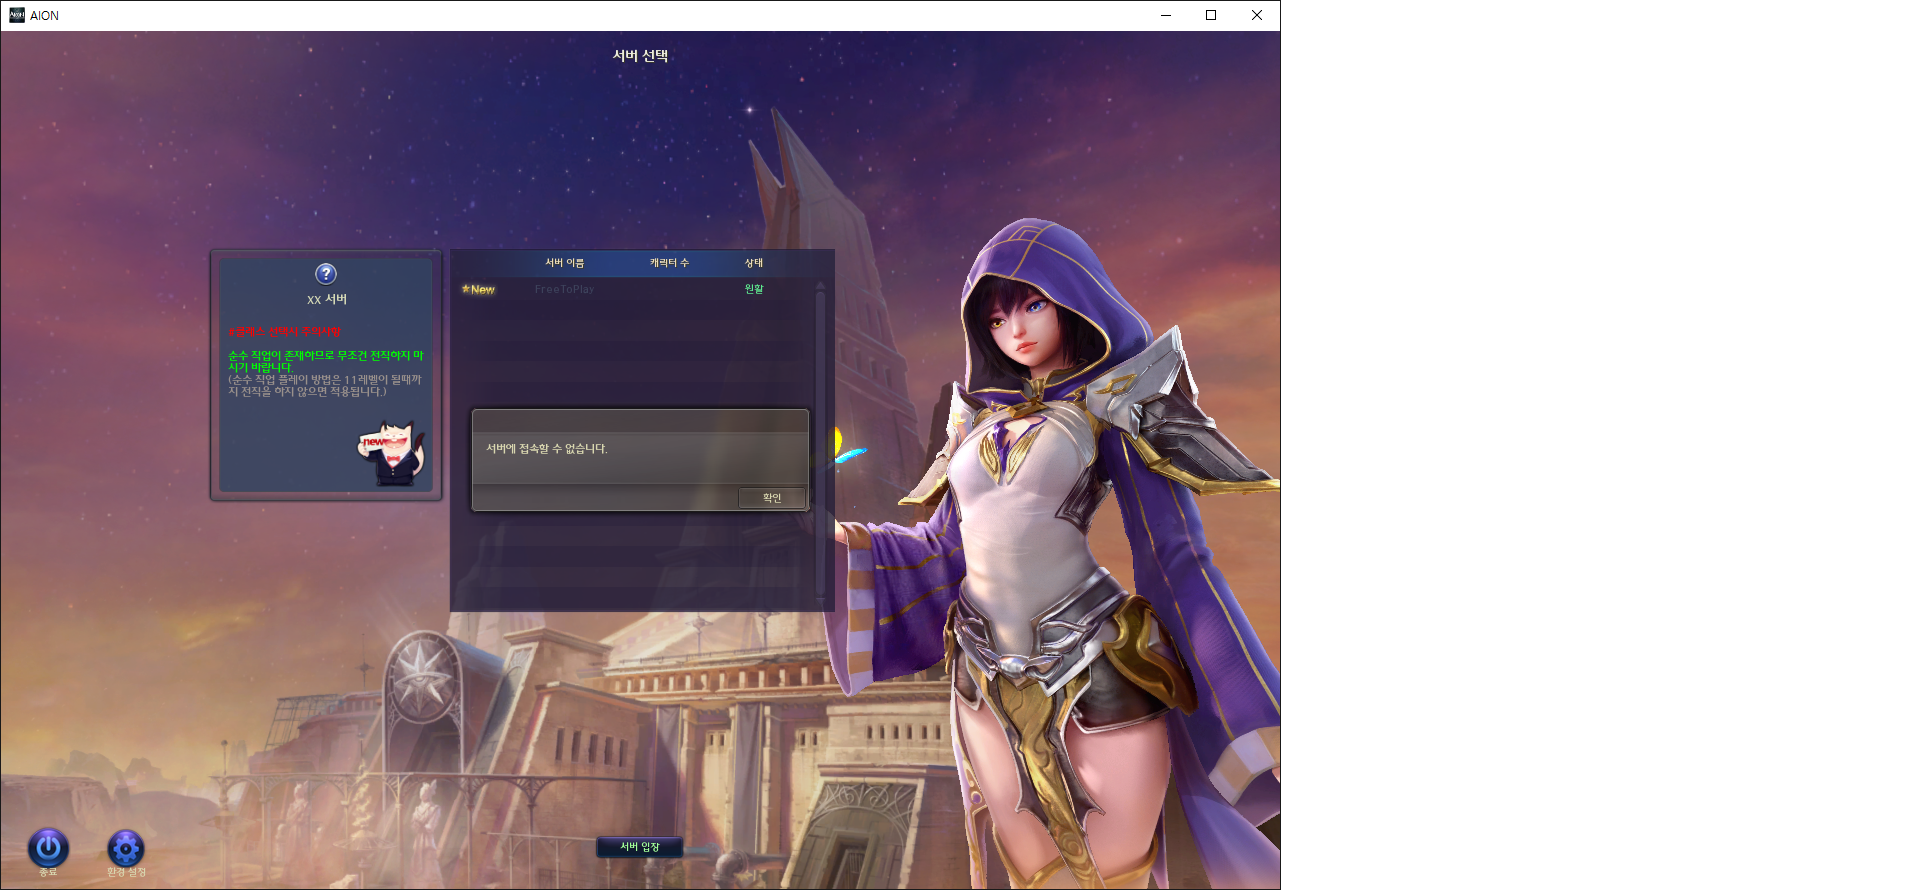The height and width of the screenshot is (890, 1918).
Task: Minimize the AION window
Action: click(x=1165, y=15)
